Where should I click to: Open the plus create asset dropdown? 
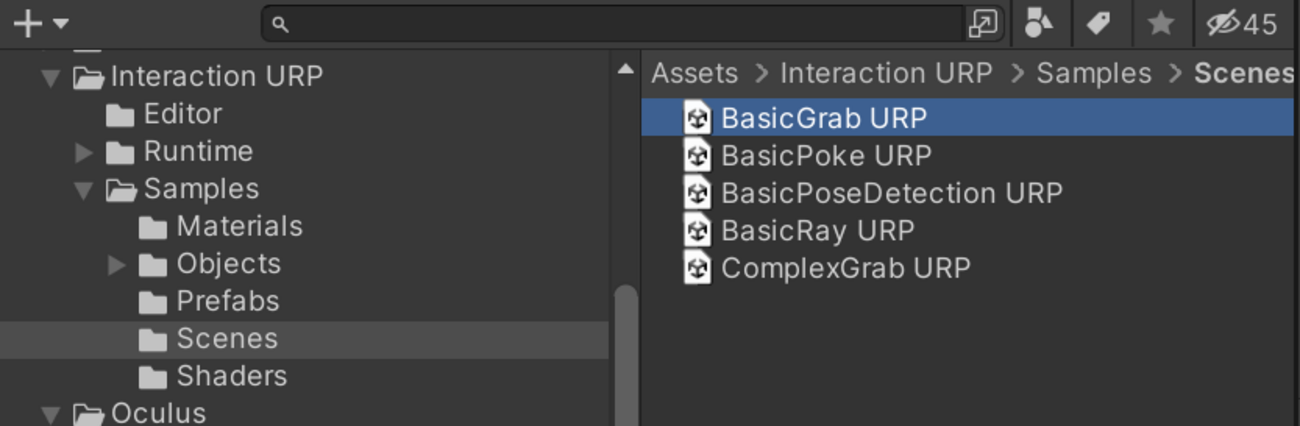pos(40,23)
